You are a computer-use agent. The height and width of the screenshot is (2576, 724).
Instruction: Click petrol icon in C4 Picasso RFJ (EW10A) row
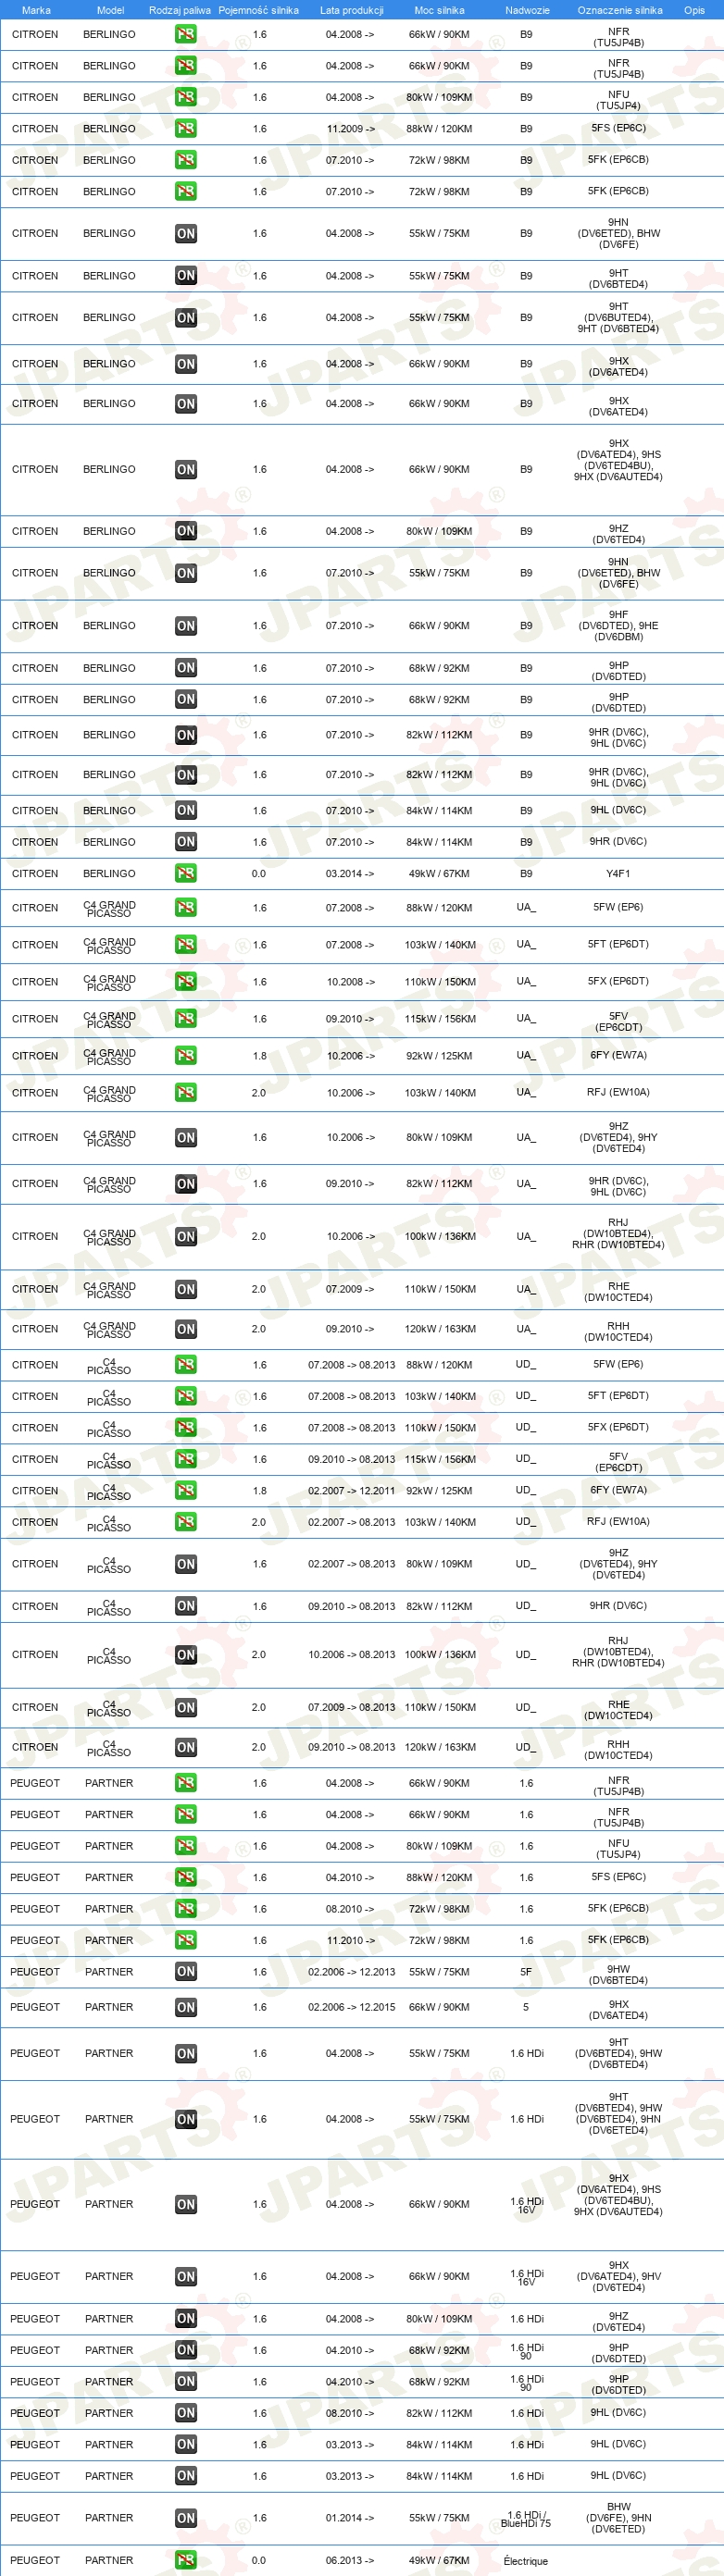pos(185,1521)
